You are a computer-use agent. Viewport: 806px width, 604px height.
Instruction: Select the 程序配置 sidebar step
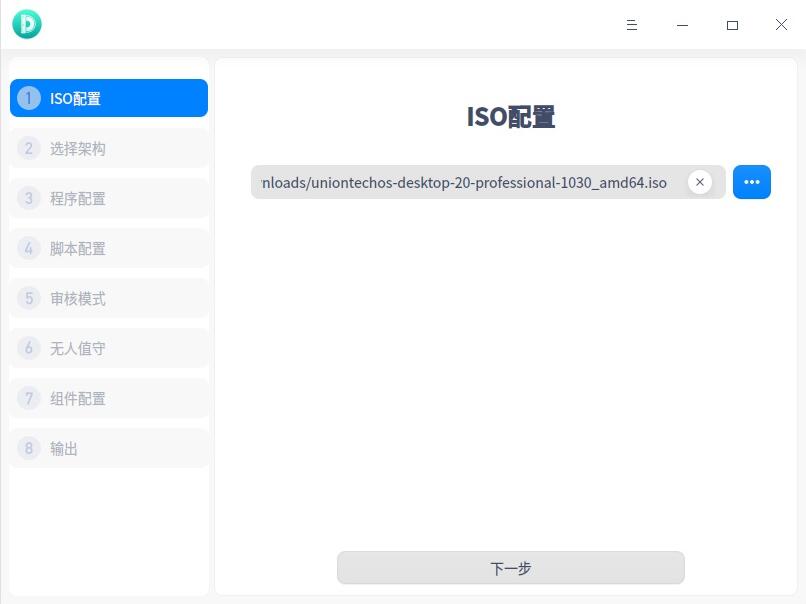[x=108, y=198]
